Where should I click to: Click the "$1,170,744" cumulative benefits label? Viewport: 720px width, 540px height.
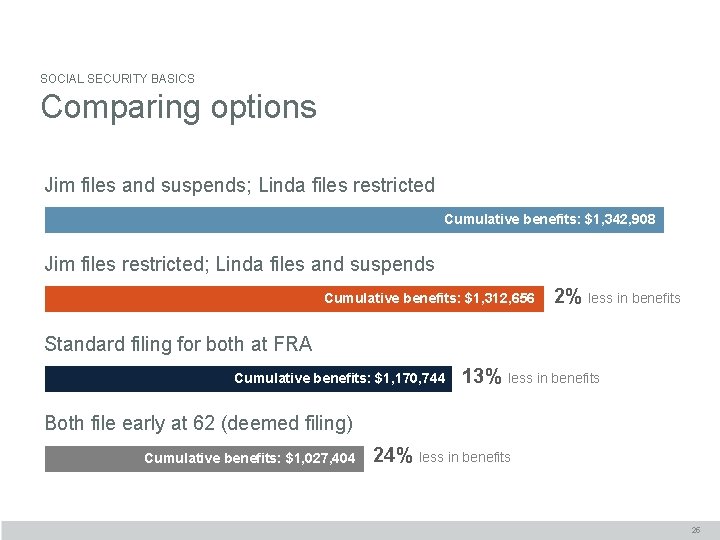[x=339, y=378]
